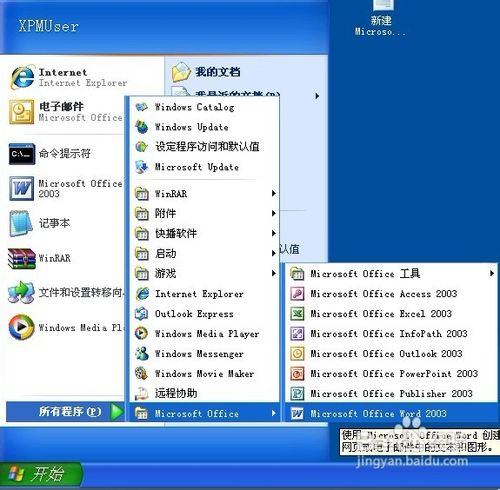The width and height of the screenshot is (500, 490).
Task: Expand the 附件 submenu arrow
Action: (273, 213)
